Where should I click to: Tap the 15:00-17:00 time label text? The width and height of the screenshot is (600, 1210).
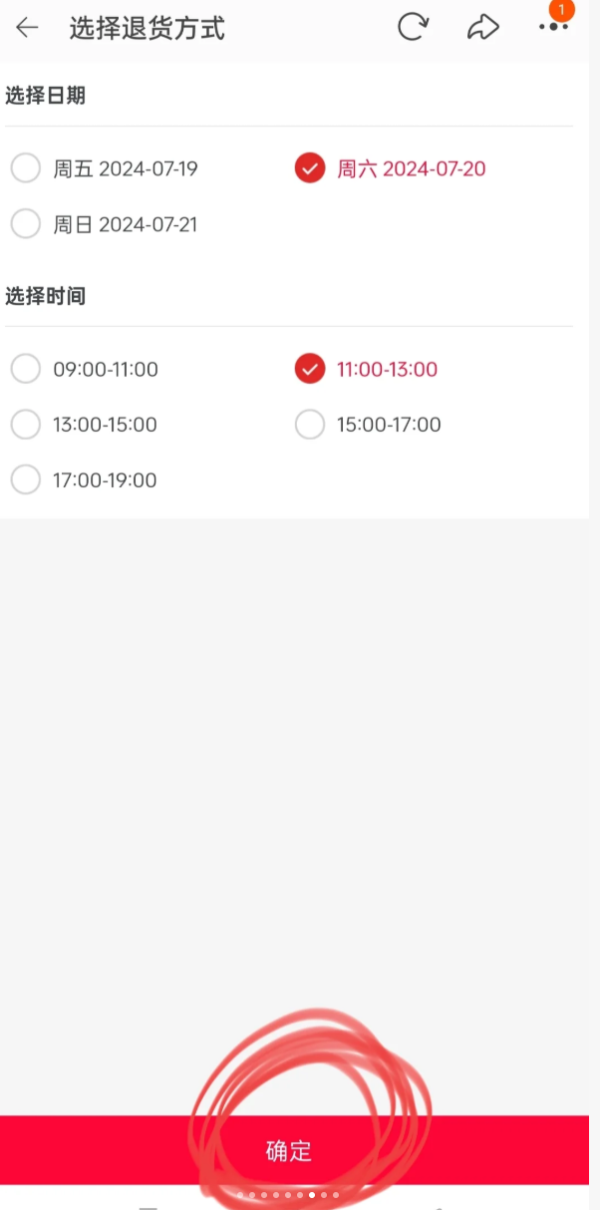(x=388, y=424)
